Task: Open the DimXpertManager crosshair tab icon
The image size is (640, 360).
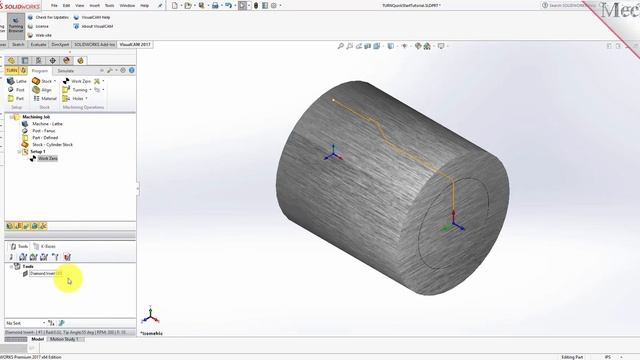Action: click(x=53, y=61)
